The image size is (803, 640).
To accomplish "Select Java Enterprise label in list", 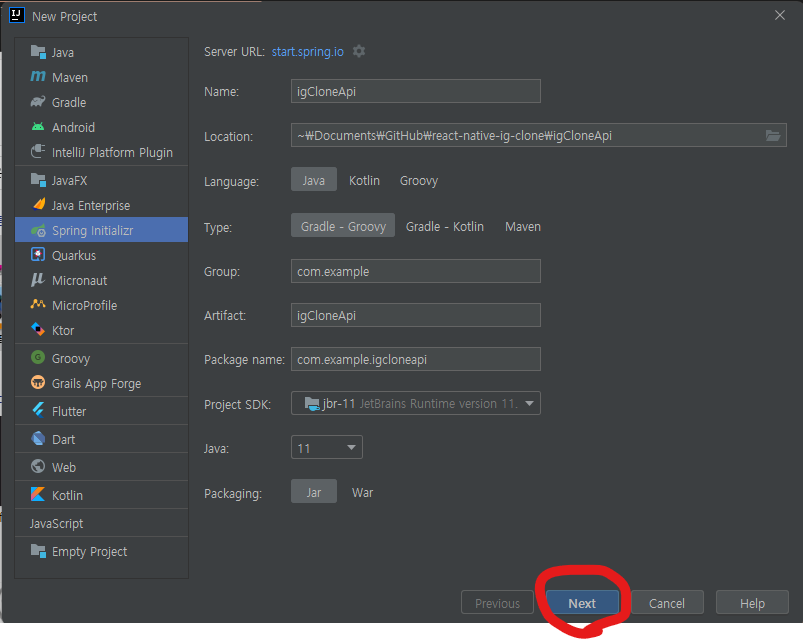I will point(91,205).
